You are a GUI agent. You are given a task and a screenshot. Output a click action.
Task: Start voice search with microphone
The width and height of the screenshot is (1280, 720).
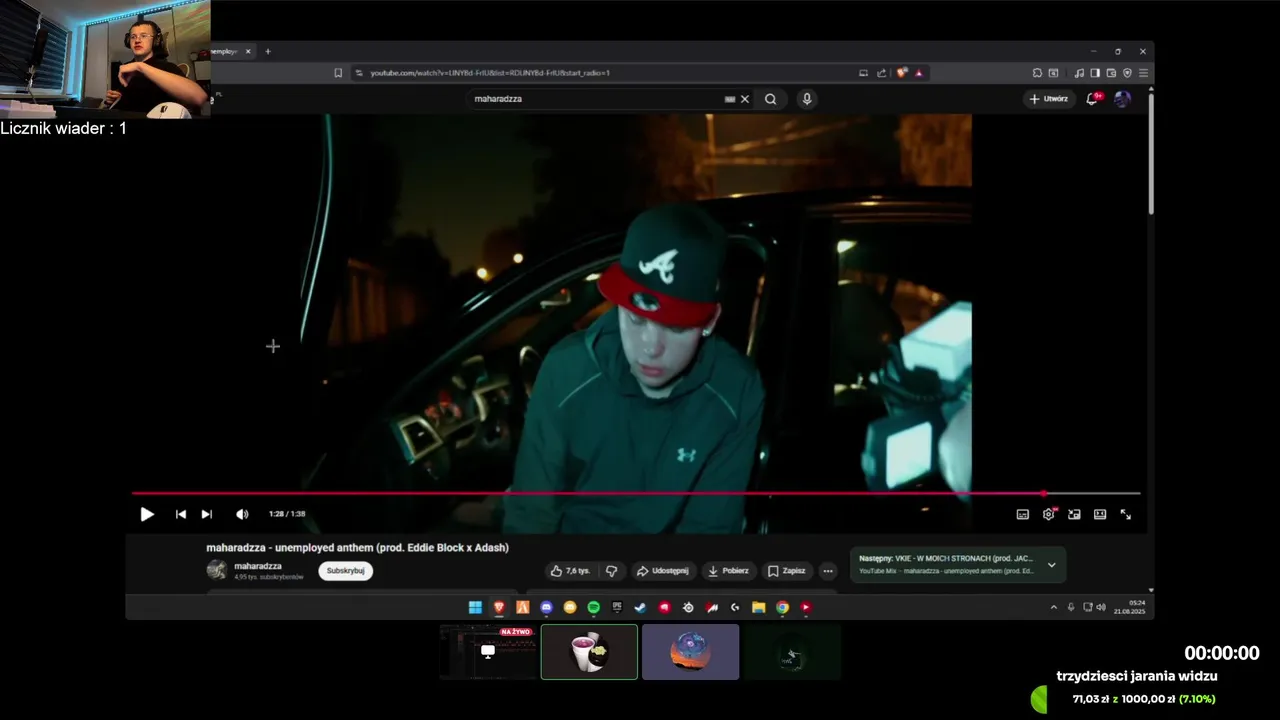807,99
